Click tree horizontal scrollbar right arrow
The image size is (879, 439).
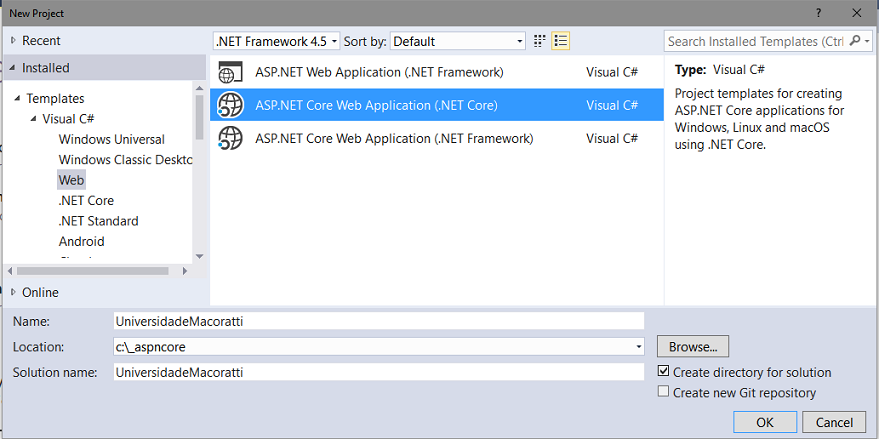pos(185,271)
